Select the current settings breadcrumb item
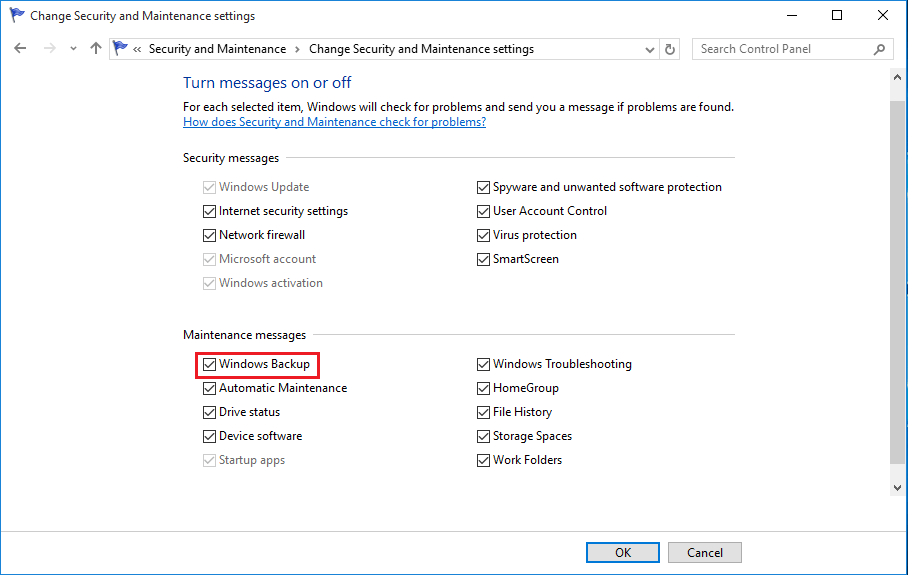Image resolution: width=908 pixels, height=575 pixels. [421, 49]
